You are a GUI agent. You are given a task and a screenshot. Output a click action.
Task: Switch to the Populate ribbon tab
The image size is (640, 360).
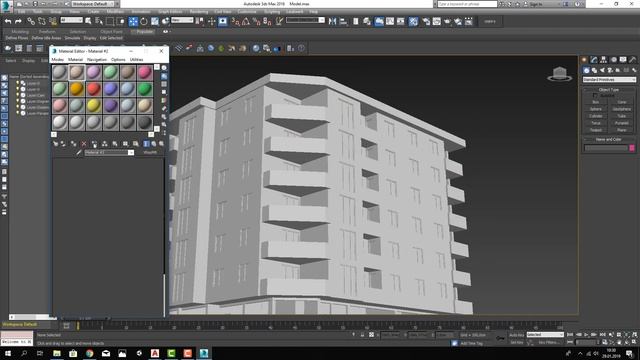[144, 31]
